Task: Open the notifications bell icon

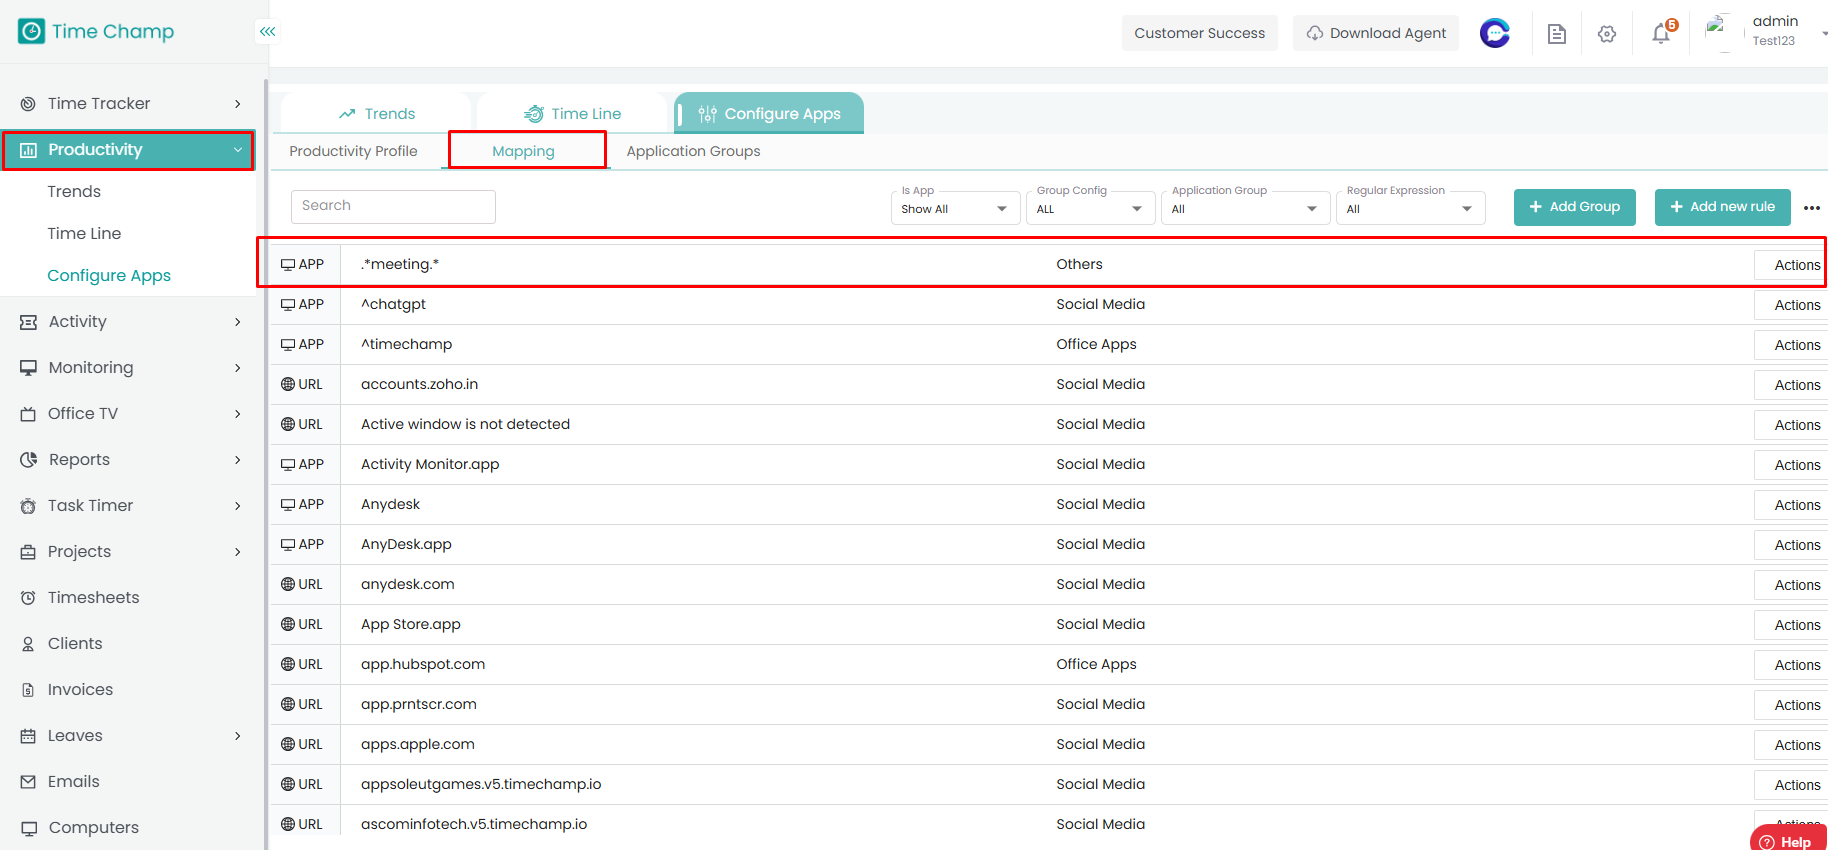Action: [x=1662, y=32]
